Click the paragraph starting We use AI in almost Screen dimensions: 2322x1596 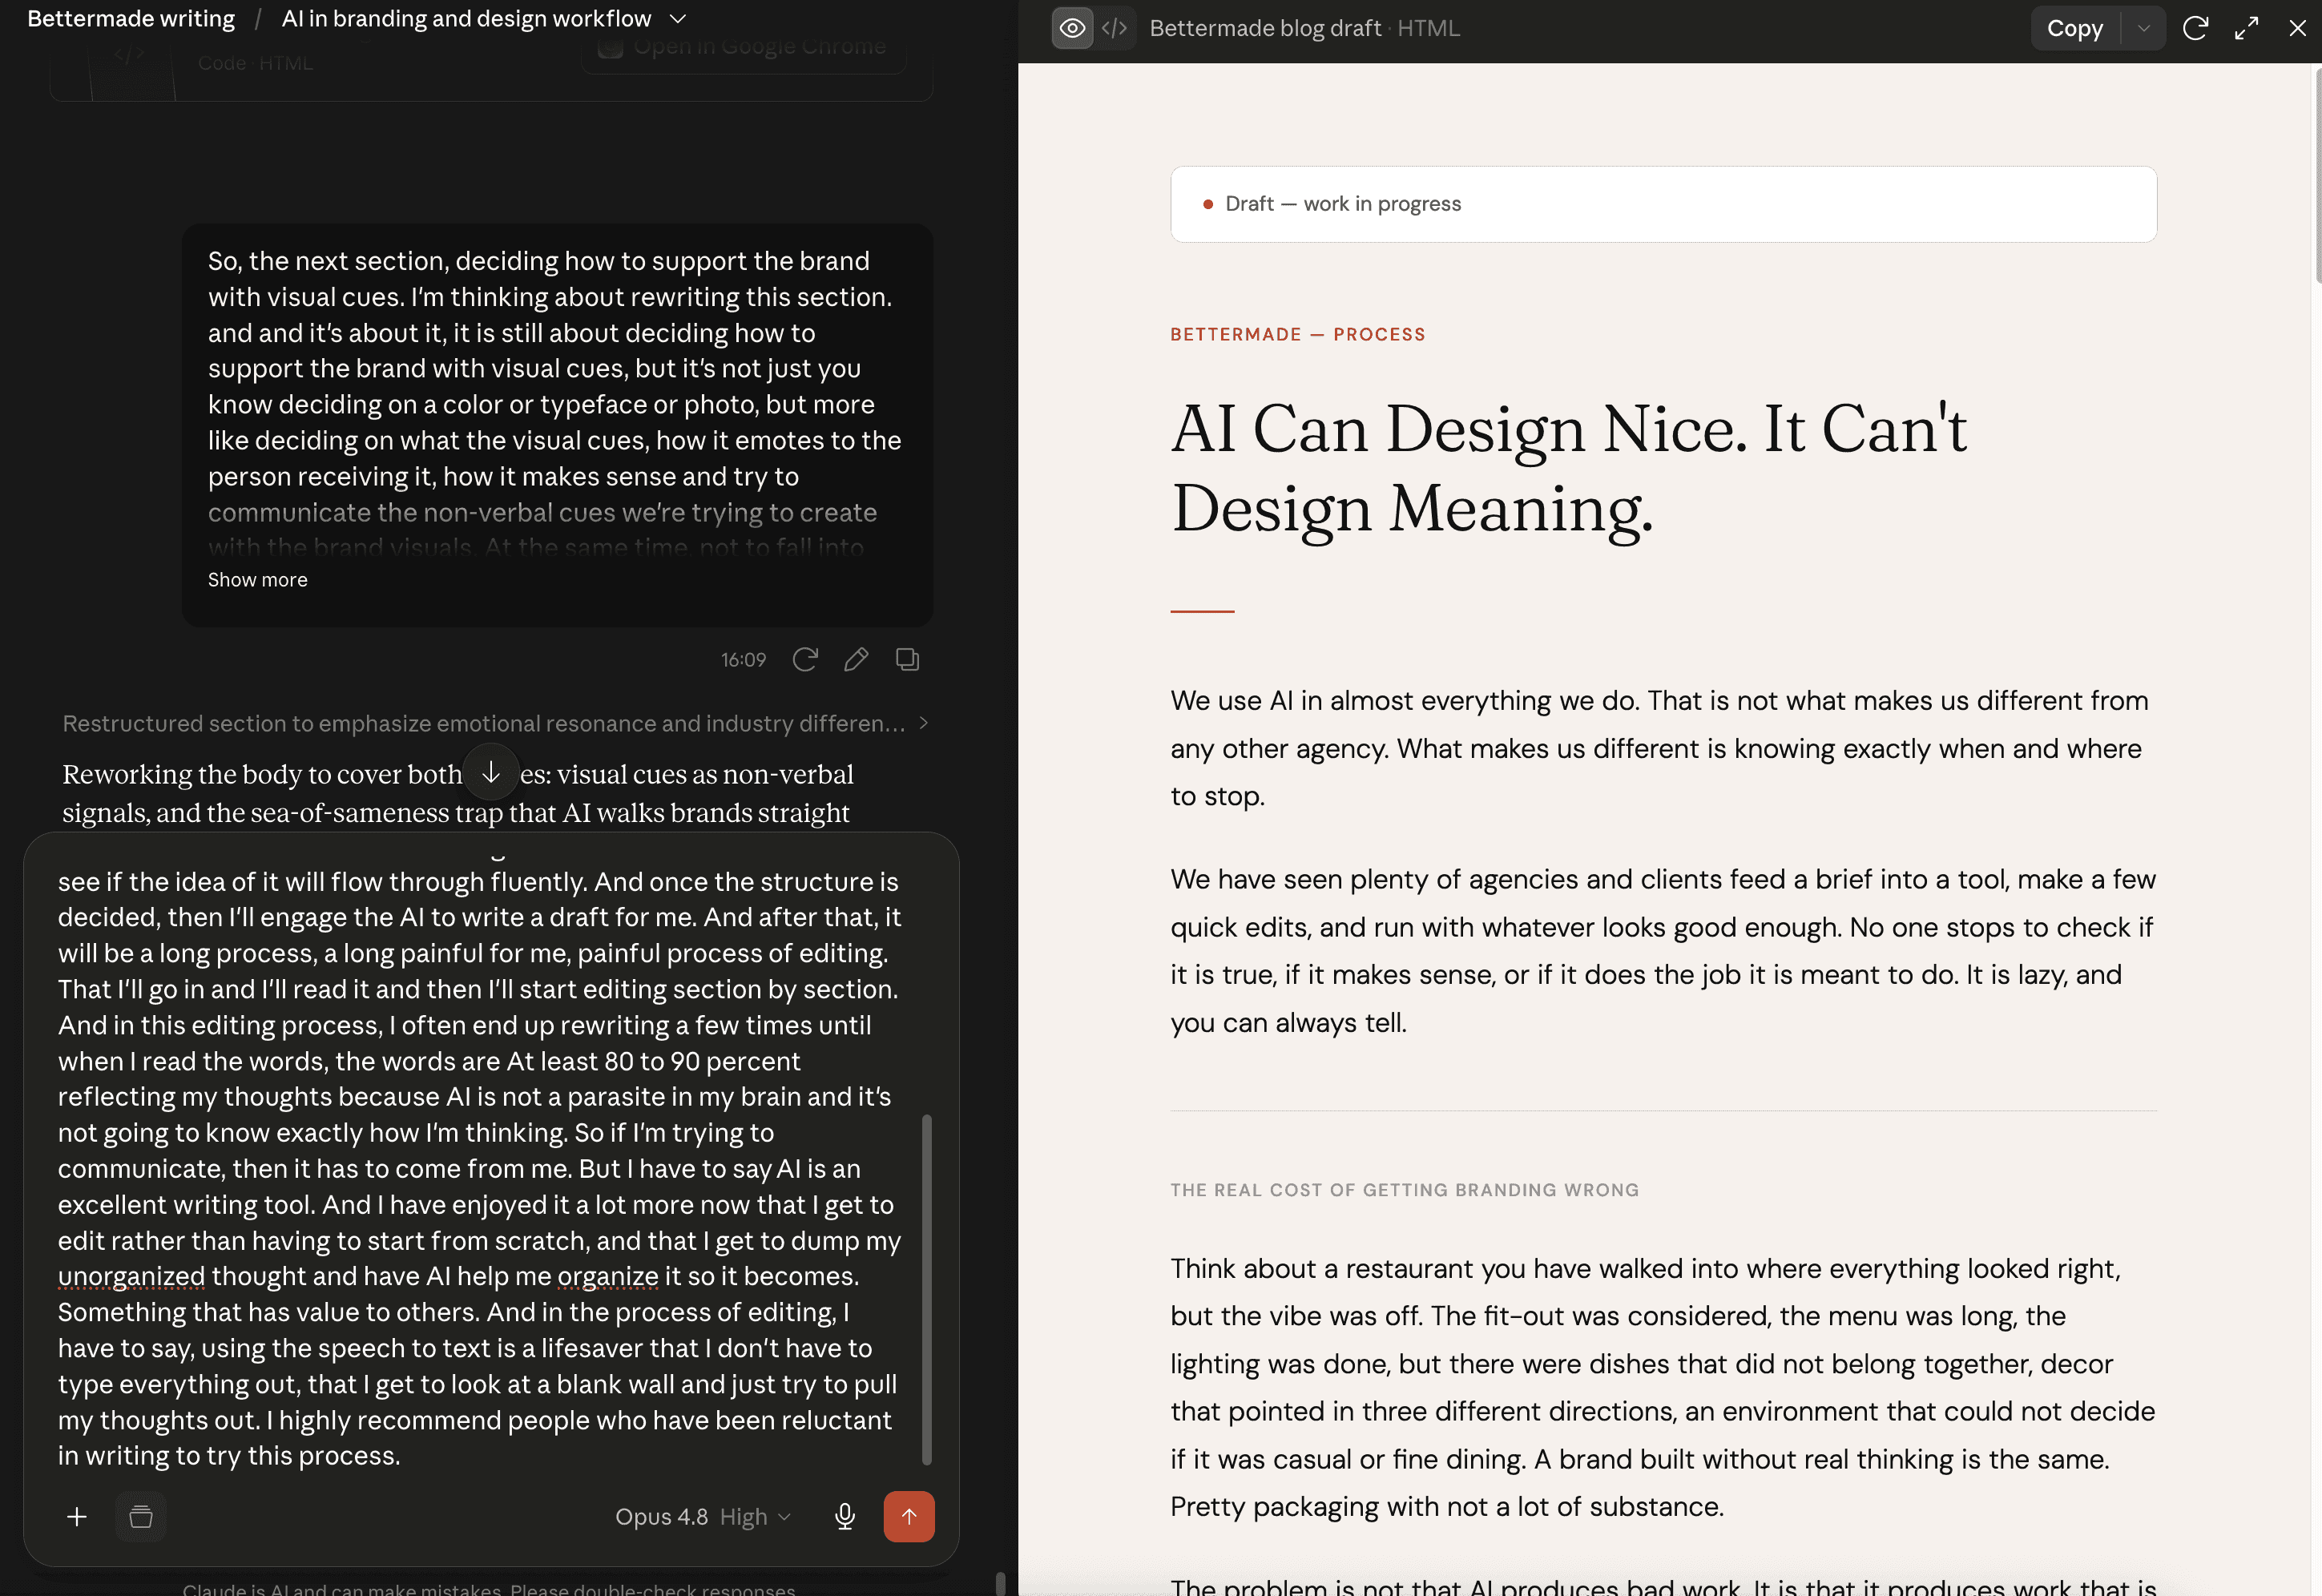pyautogui.click(x=1660, y=748)
